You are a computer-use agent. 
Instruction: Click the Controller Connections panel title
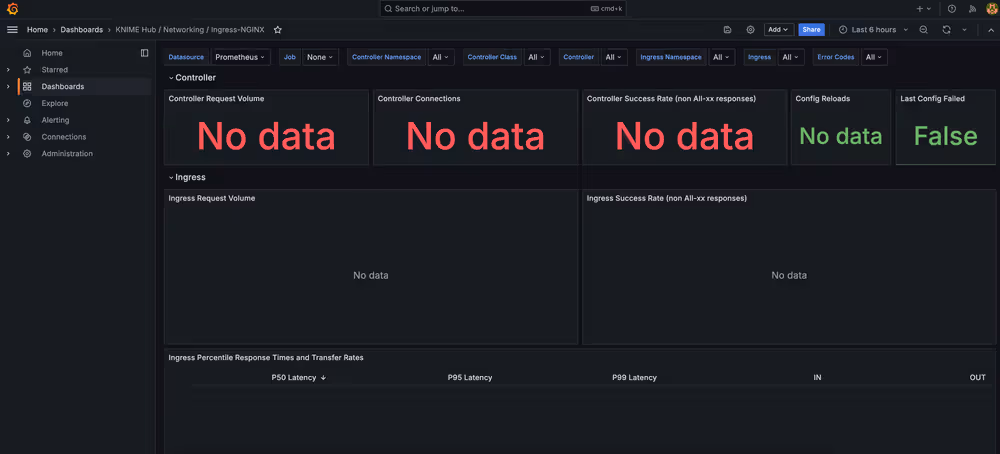419,99
